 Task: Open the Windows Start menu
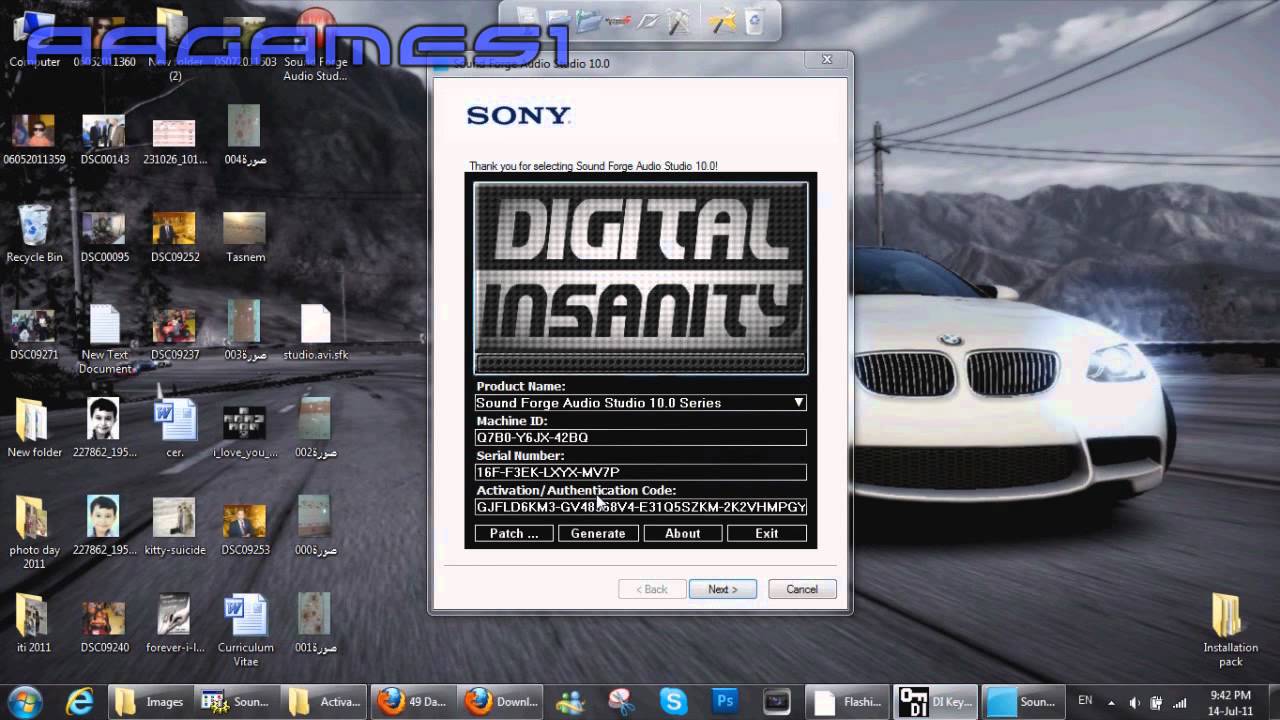point(26,701)
